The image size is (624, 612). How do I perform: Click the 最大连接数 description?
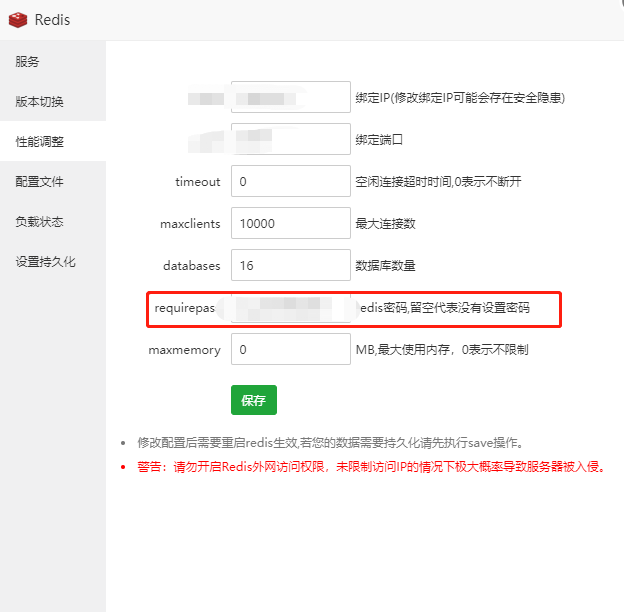point(385,224)
